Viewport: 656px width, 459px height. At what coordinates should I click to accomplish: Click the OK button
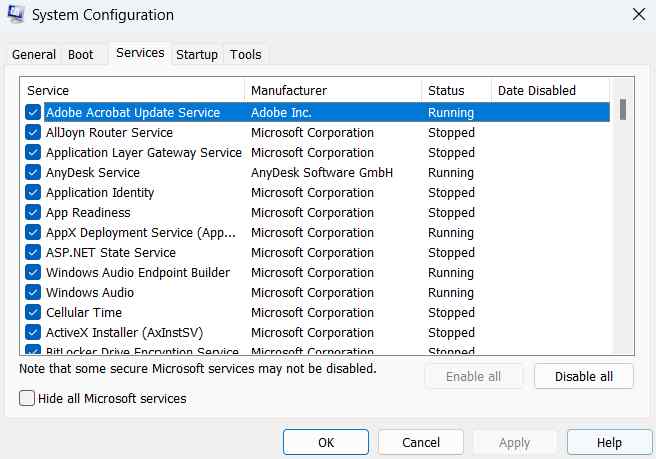(x=326, y=442)
